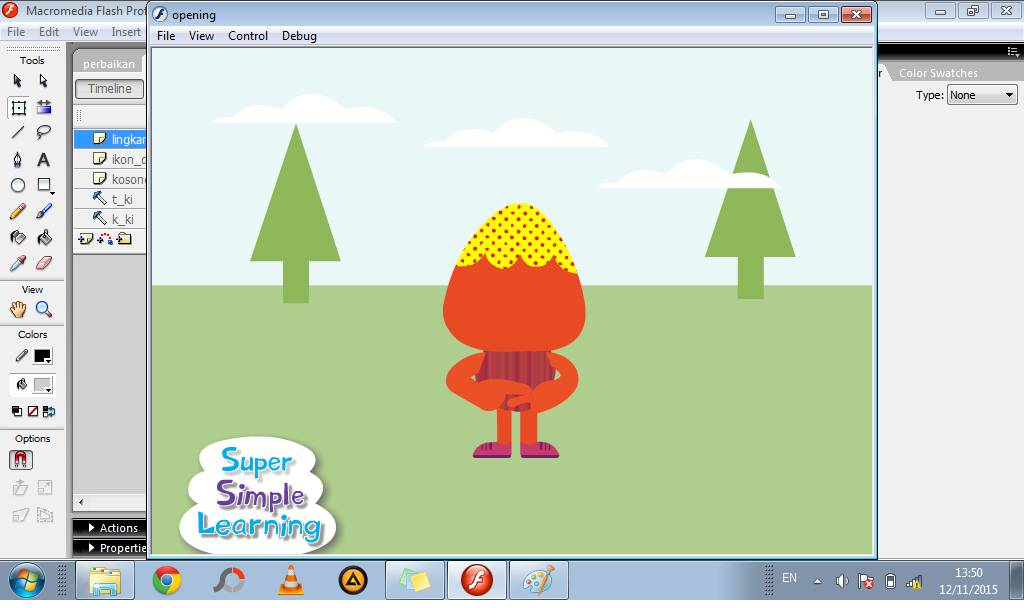Select the lingkar layer
1028x608 pixels.
110,139
